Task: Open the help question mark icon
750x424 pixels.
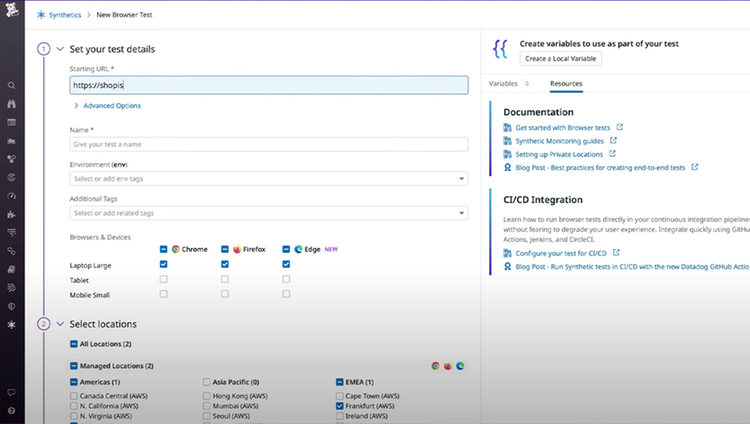Action: point(11,411)
